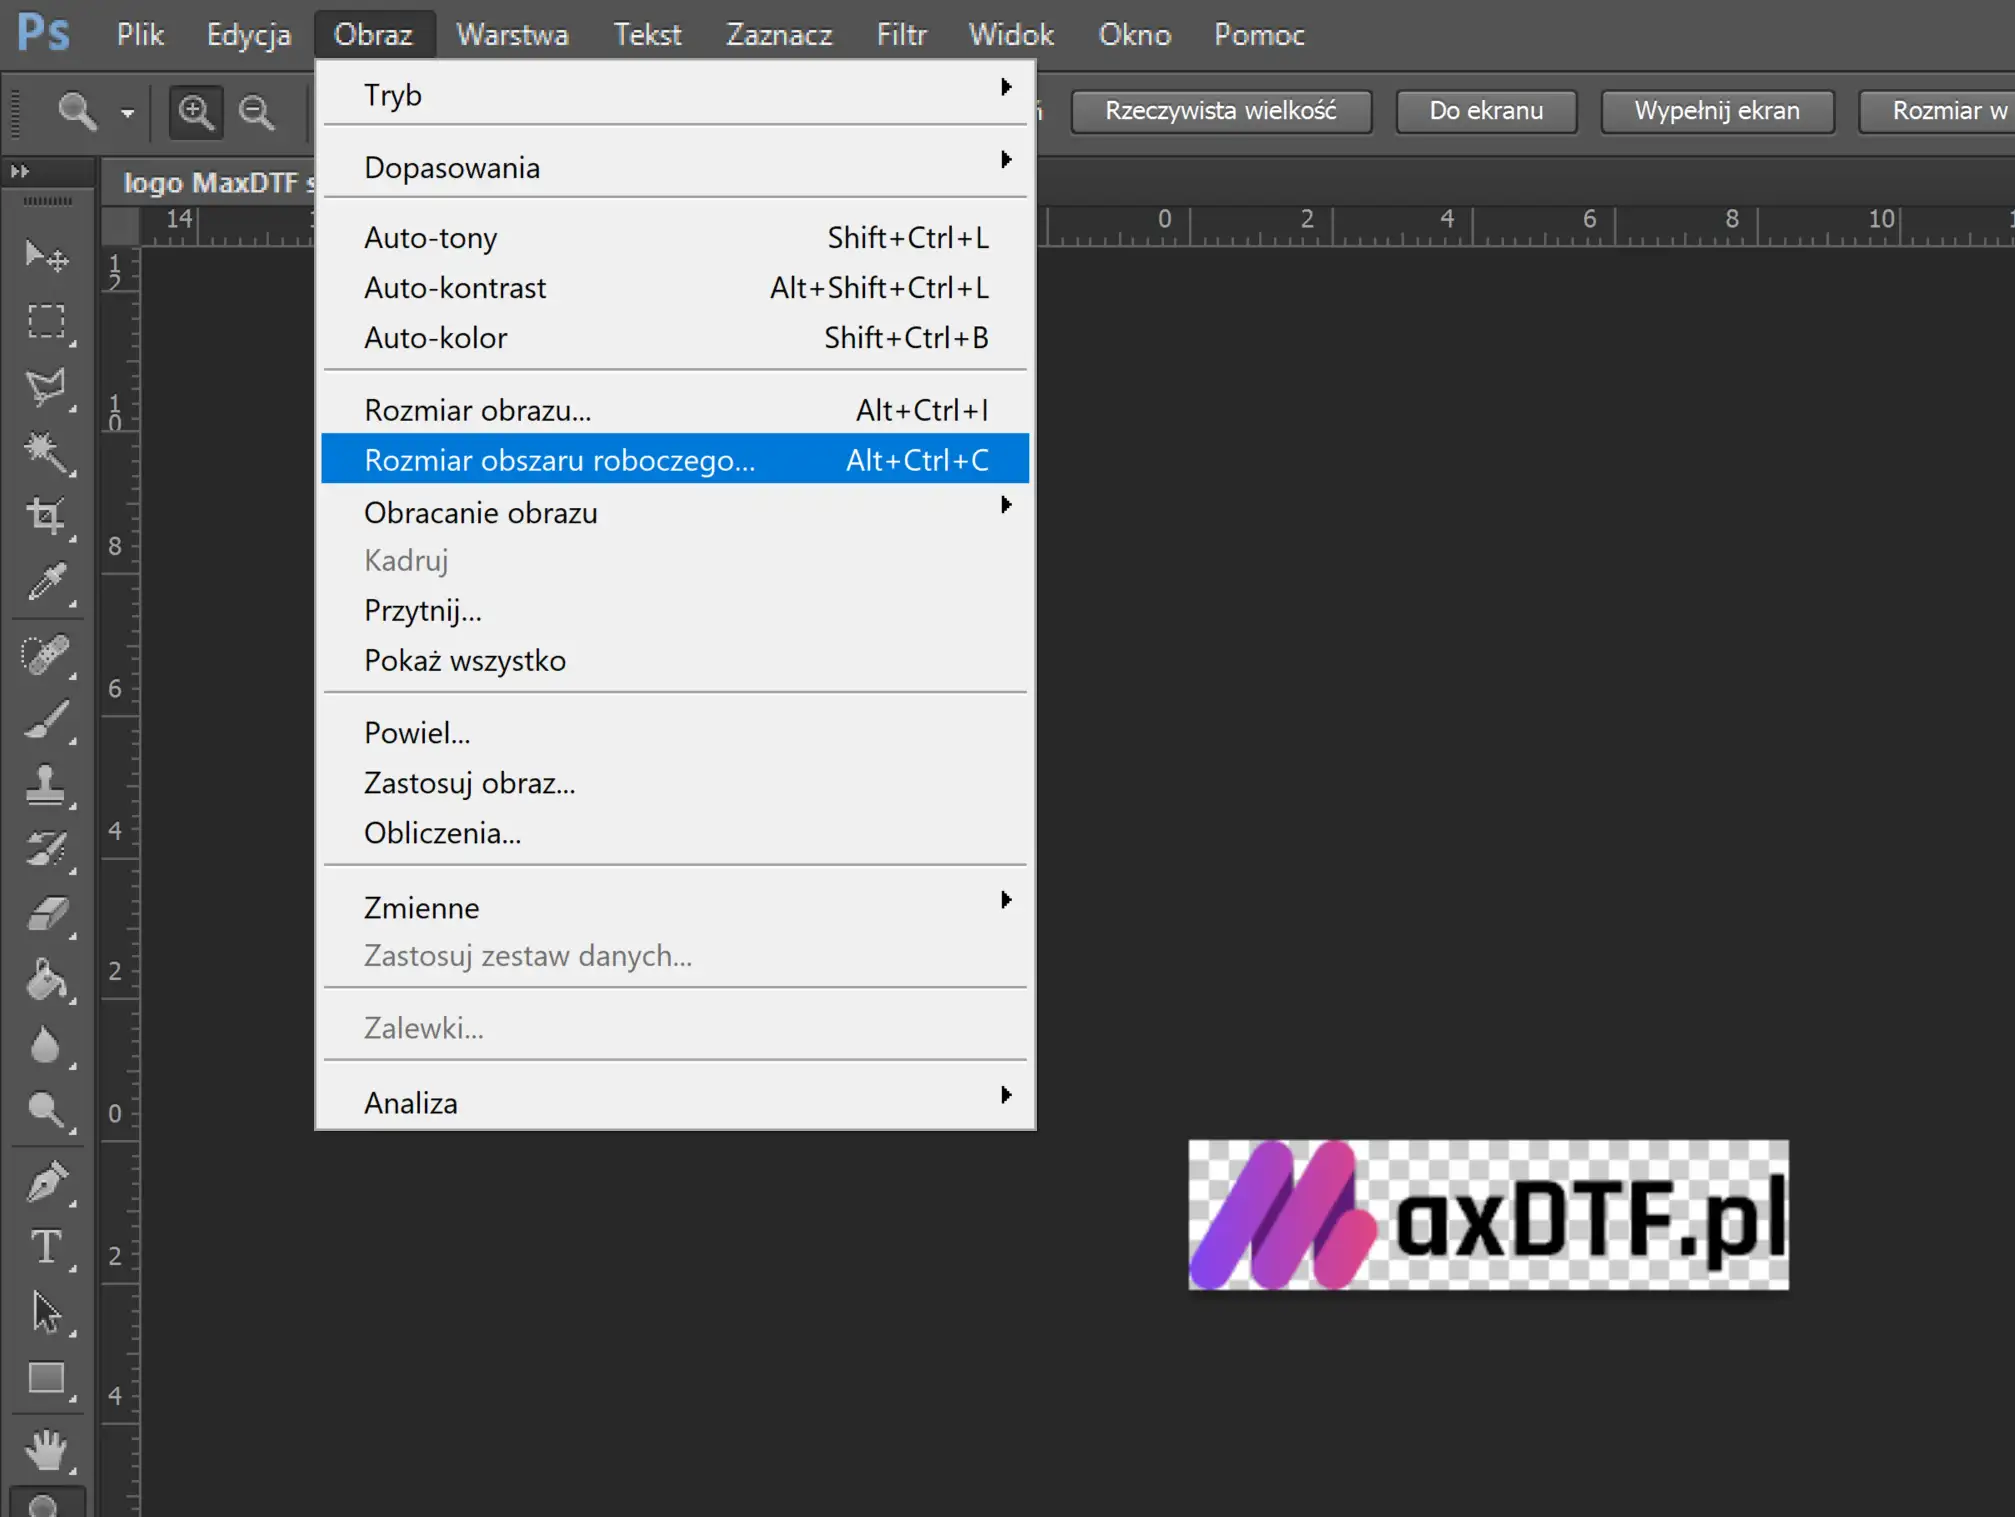
Task: Select the Crop tool
Action: [46, 516]
